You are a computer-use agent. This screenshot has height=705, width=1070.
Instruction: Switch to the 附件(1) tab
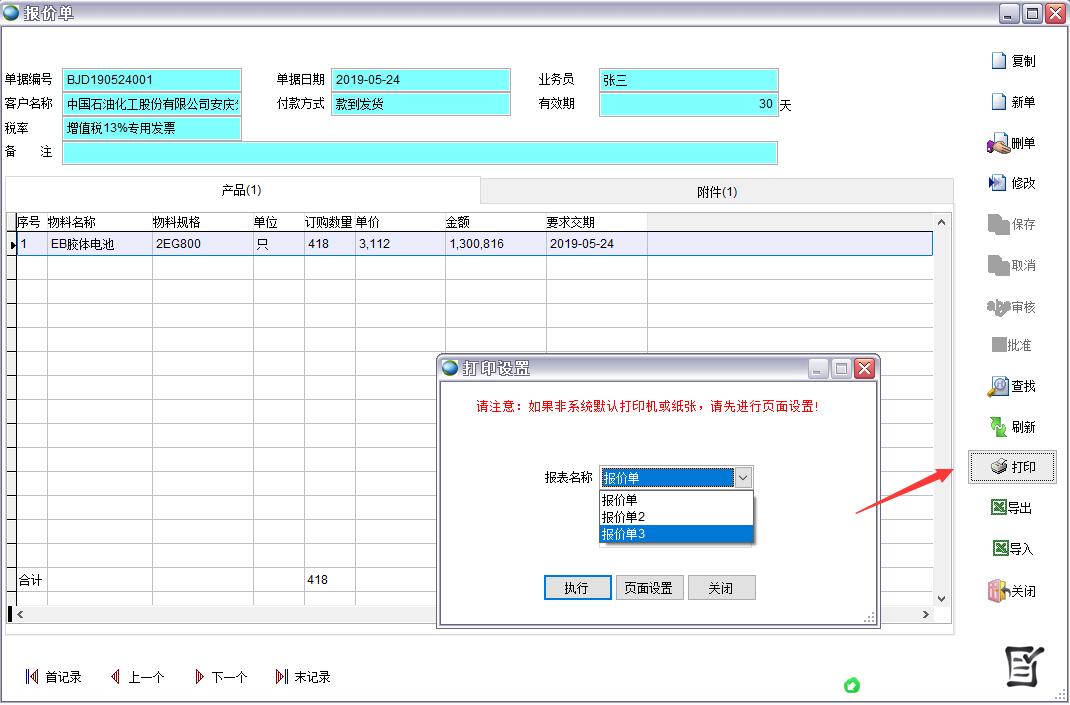coord(716,192)
